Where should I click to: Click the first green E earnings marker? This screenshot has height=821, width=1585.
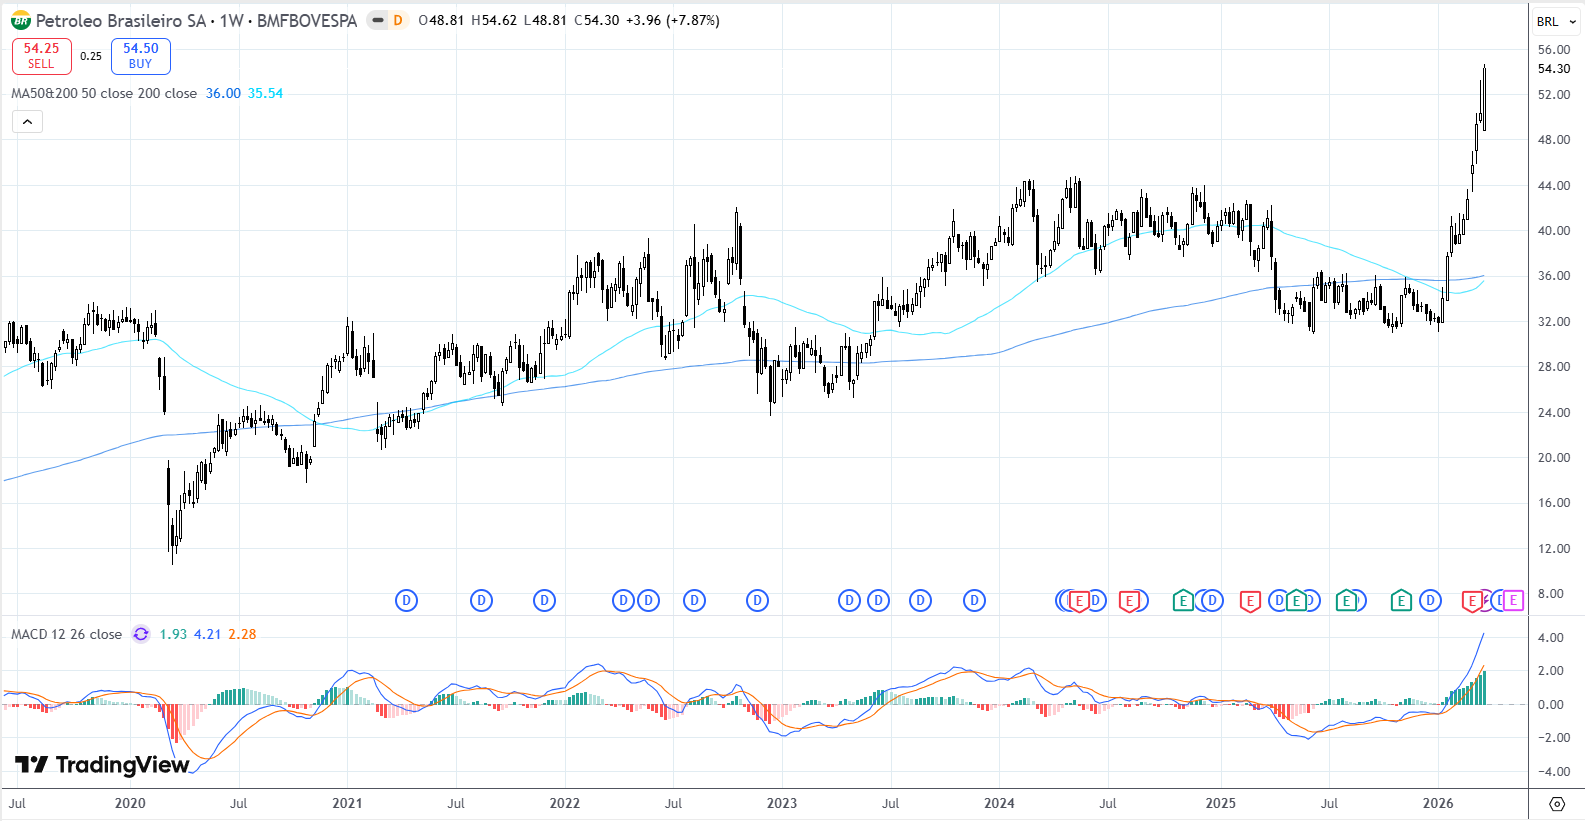pyautogui.click(x=1182, y=600)
